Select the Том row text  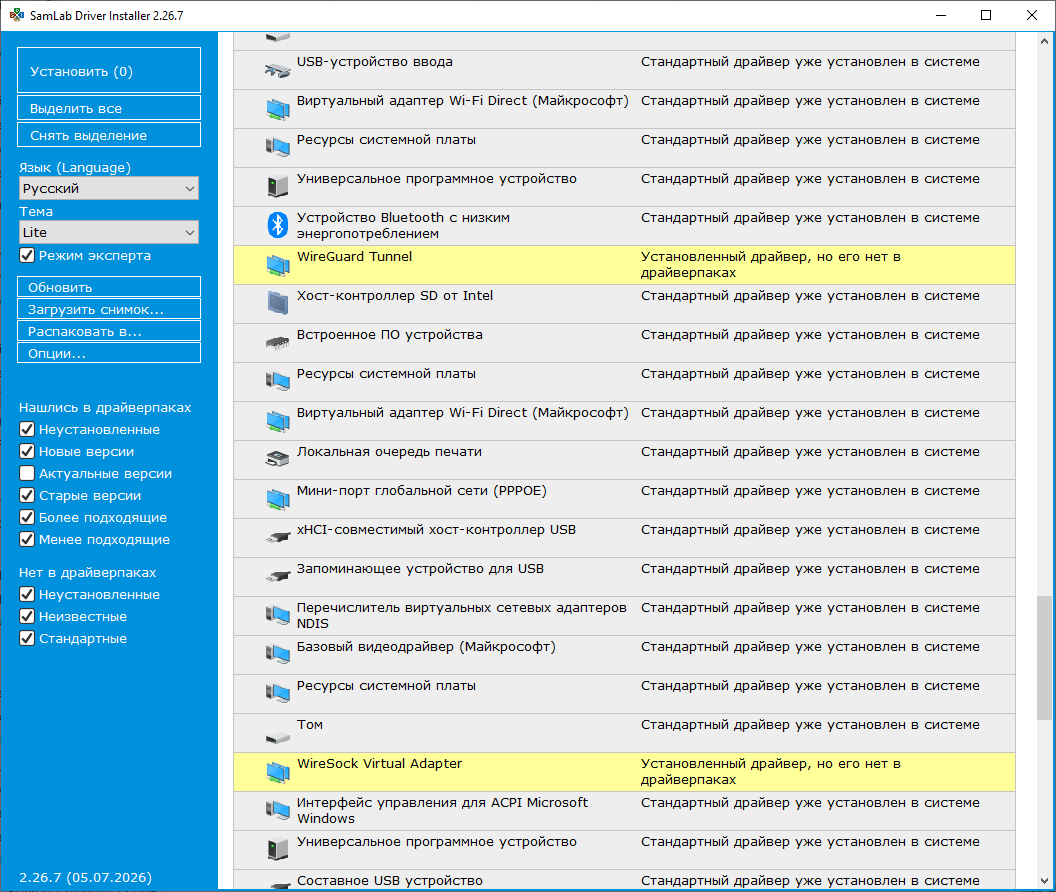click(310, 725)
